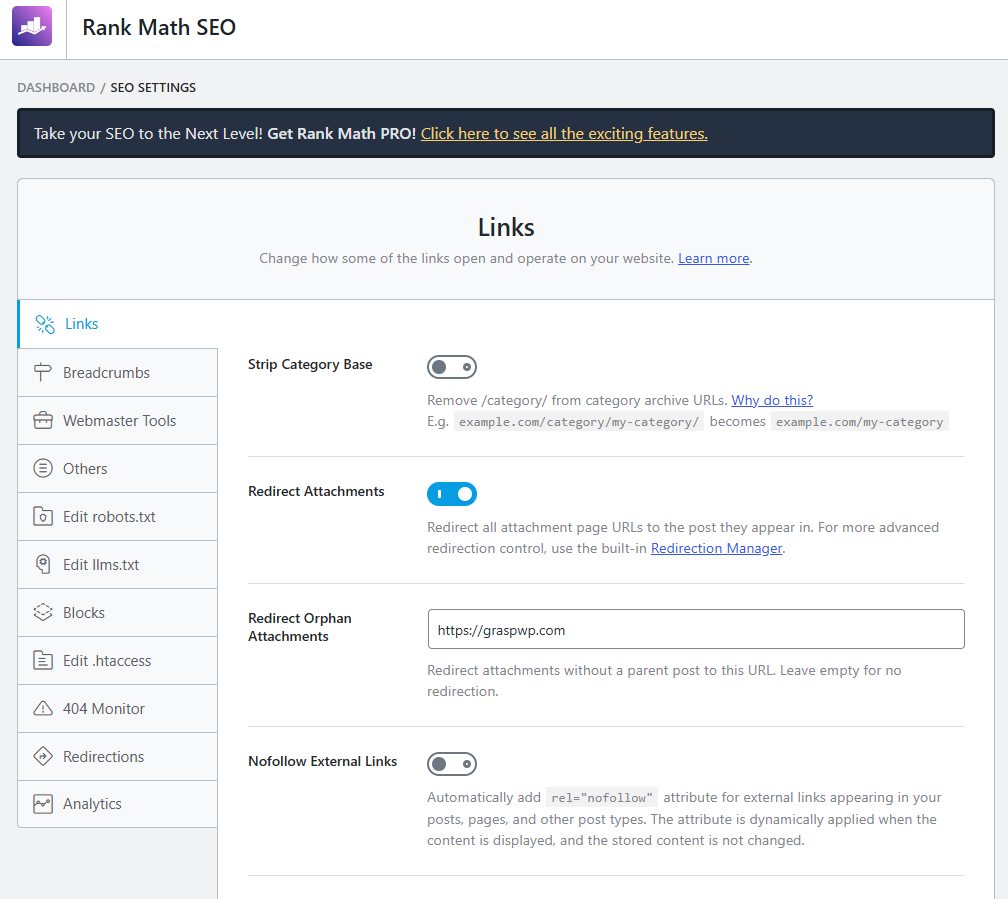This screenshot has height=899, width=1008.
Task: Open the Edit .htaccess tab
Action: coord(118,660)
